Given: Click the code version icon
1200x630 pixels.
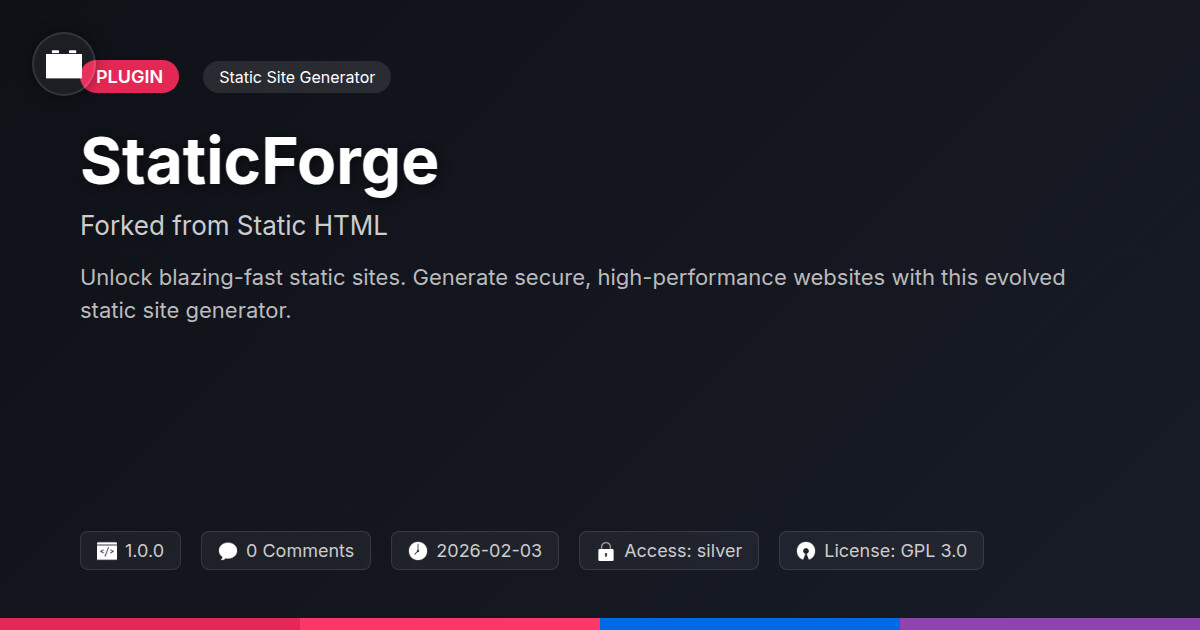Looking at the screenshot, I should 107,551.
